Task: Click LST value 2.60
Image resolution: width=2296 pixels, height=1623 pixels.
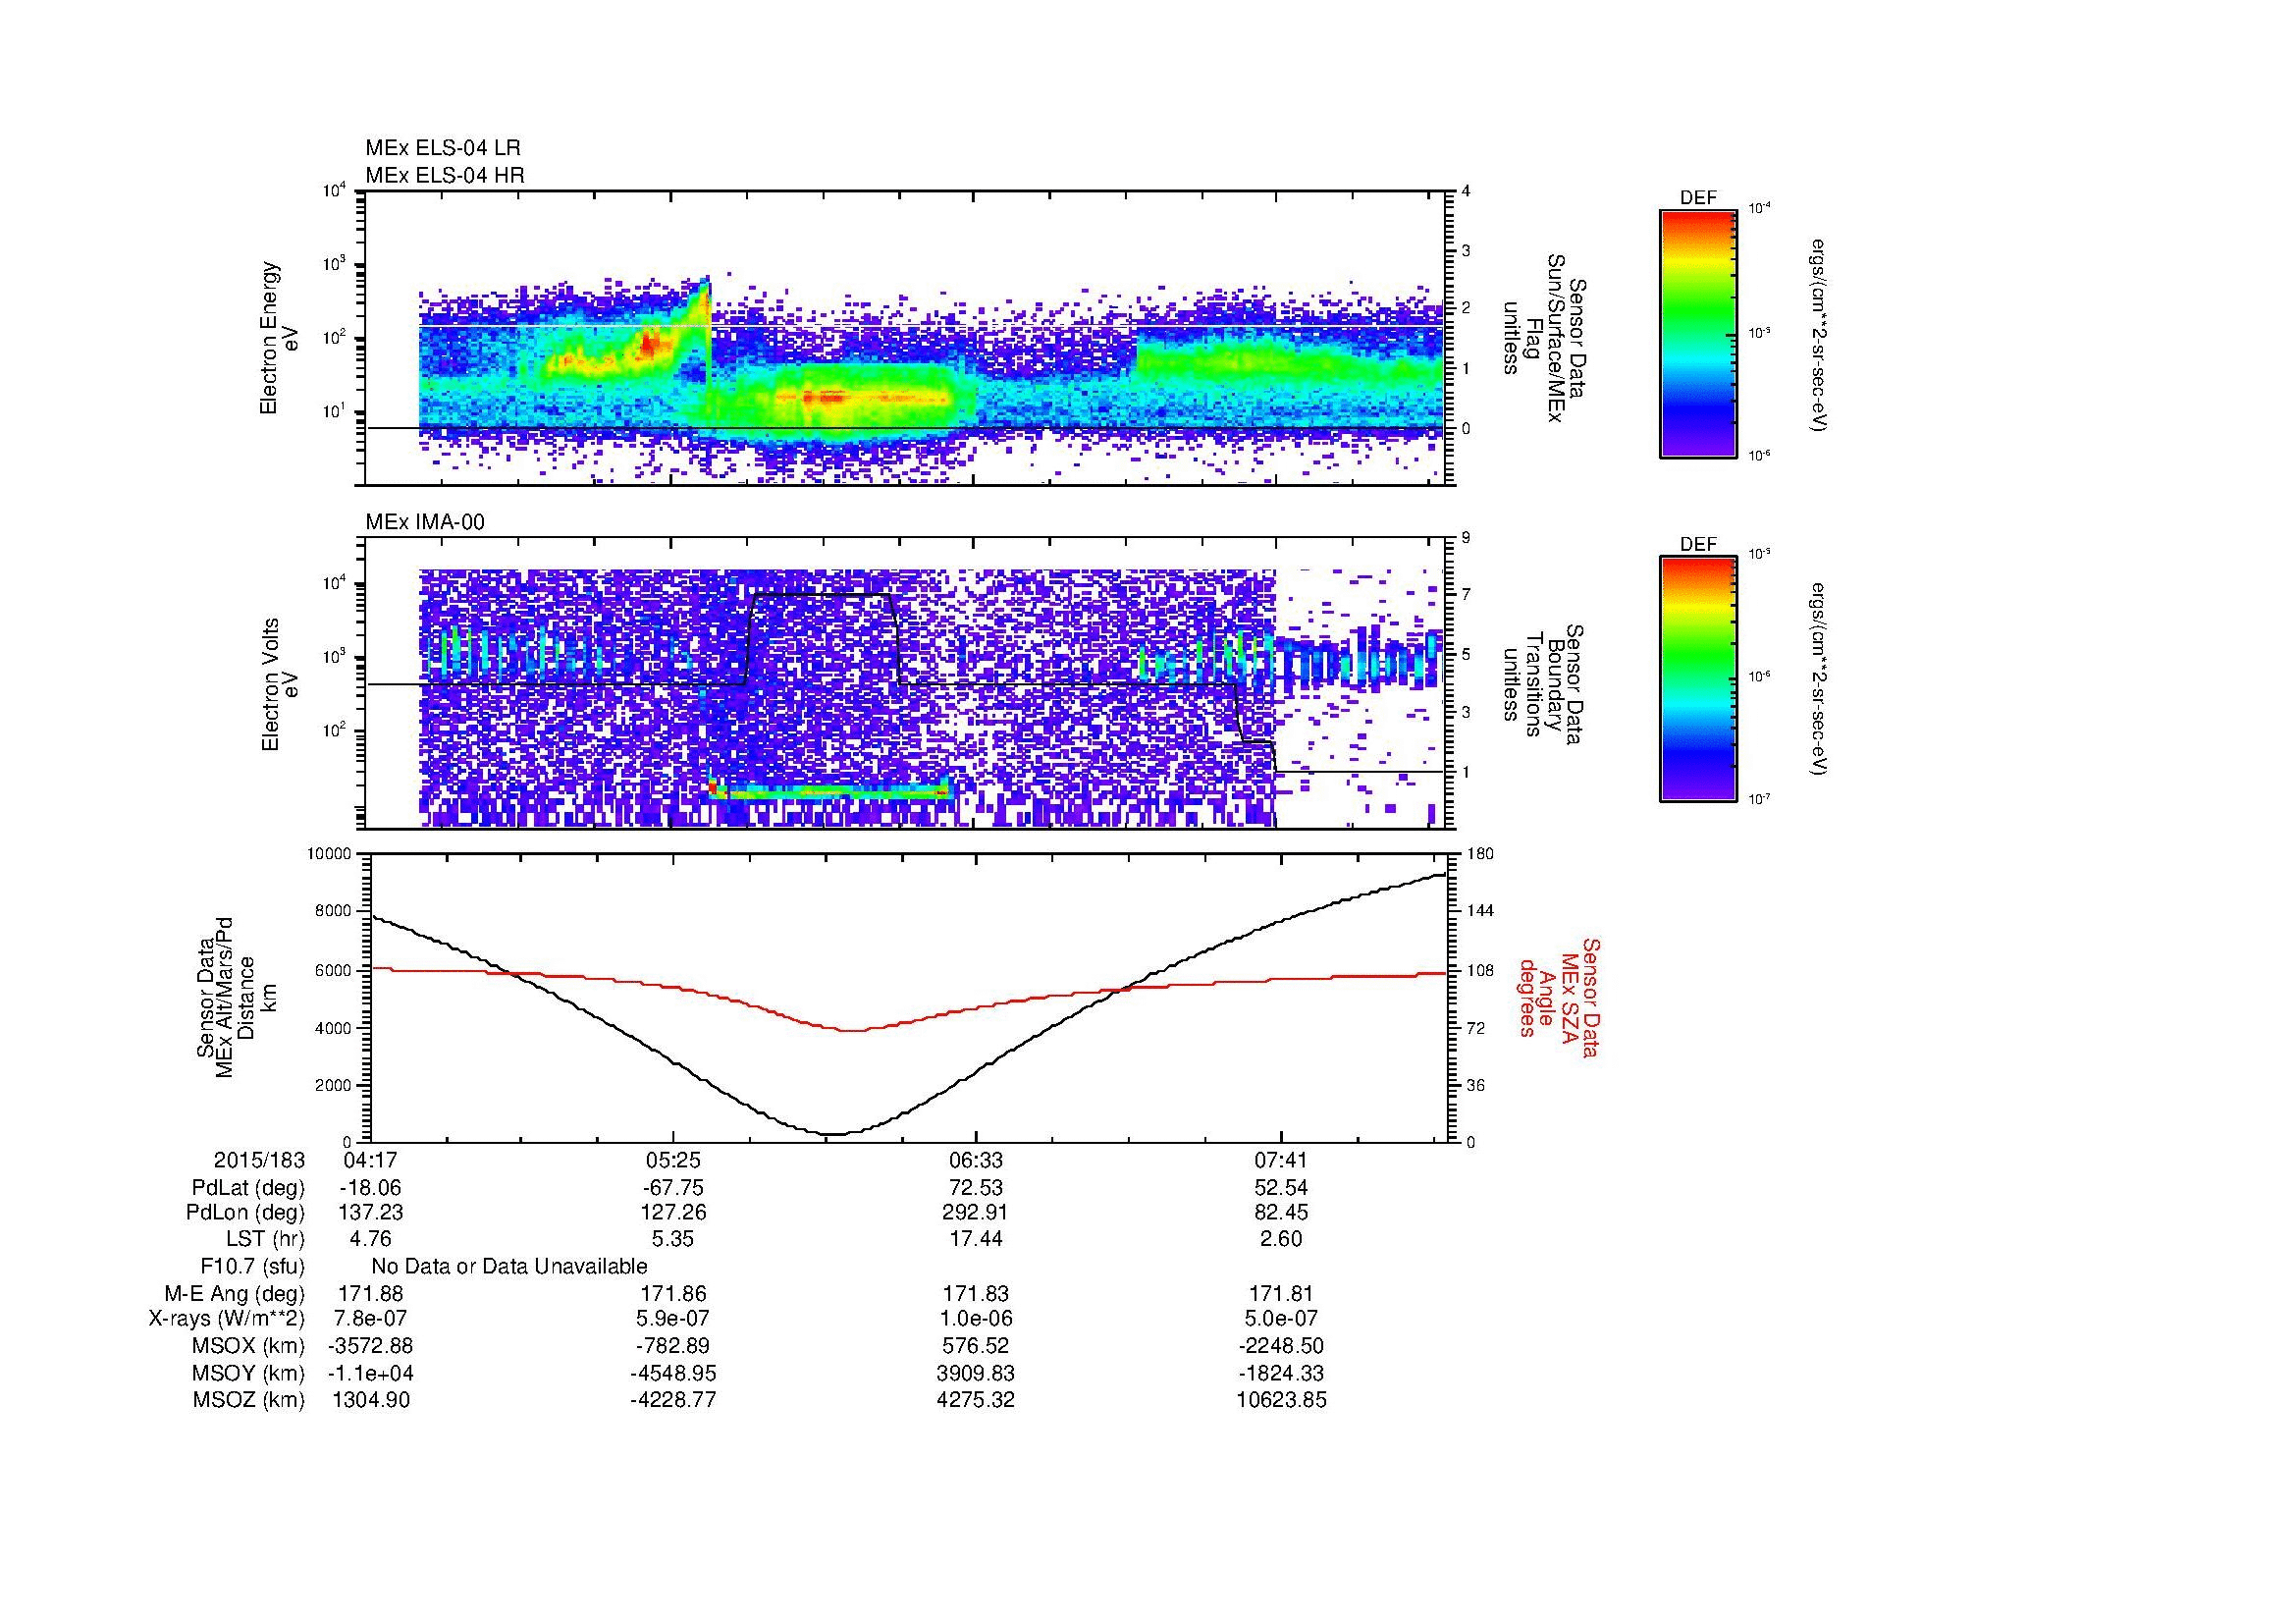Action: pos(1281,1239)
